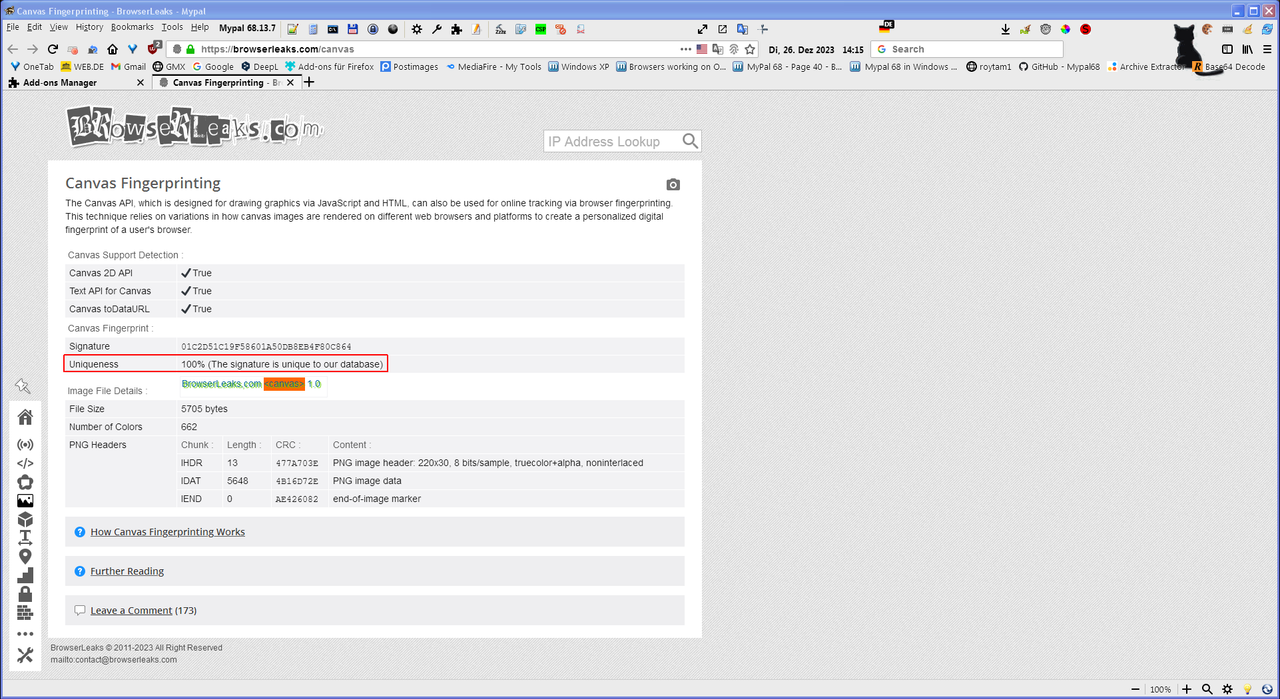Open Leave a Comment link

(132, 610)
